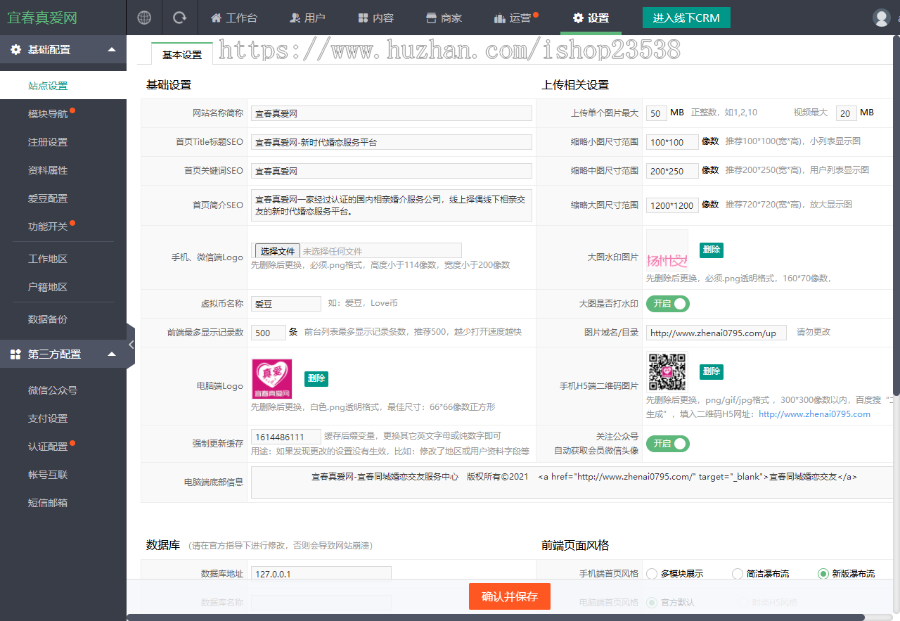This screenshot has width=900, height=621.
Task: Select the 多模块展示 radio option
Action: [652, 574]
